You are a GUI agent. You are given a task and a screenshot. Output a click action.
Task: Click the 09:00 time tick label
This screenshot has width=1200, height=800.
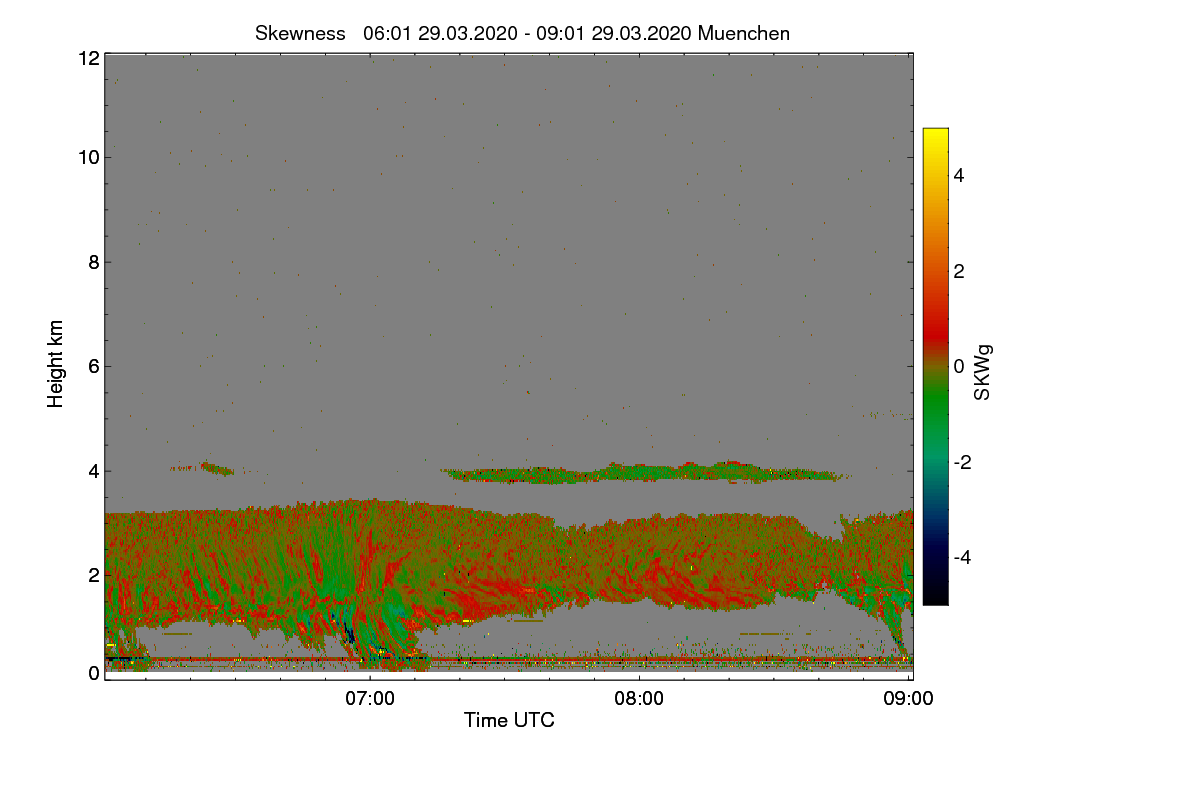point(909,699)
